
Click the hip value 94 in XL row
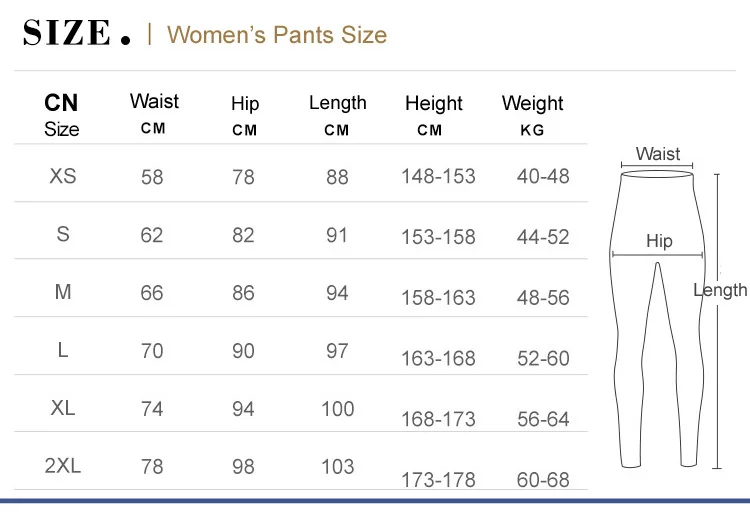tap(243, 409)
